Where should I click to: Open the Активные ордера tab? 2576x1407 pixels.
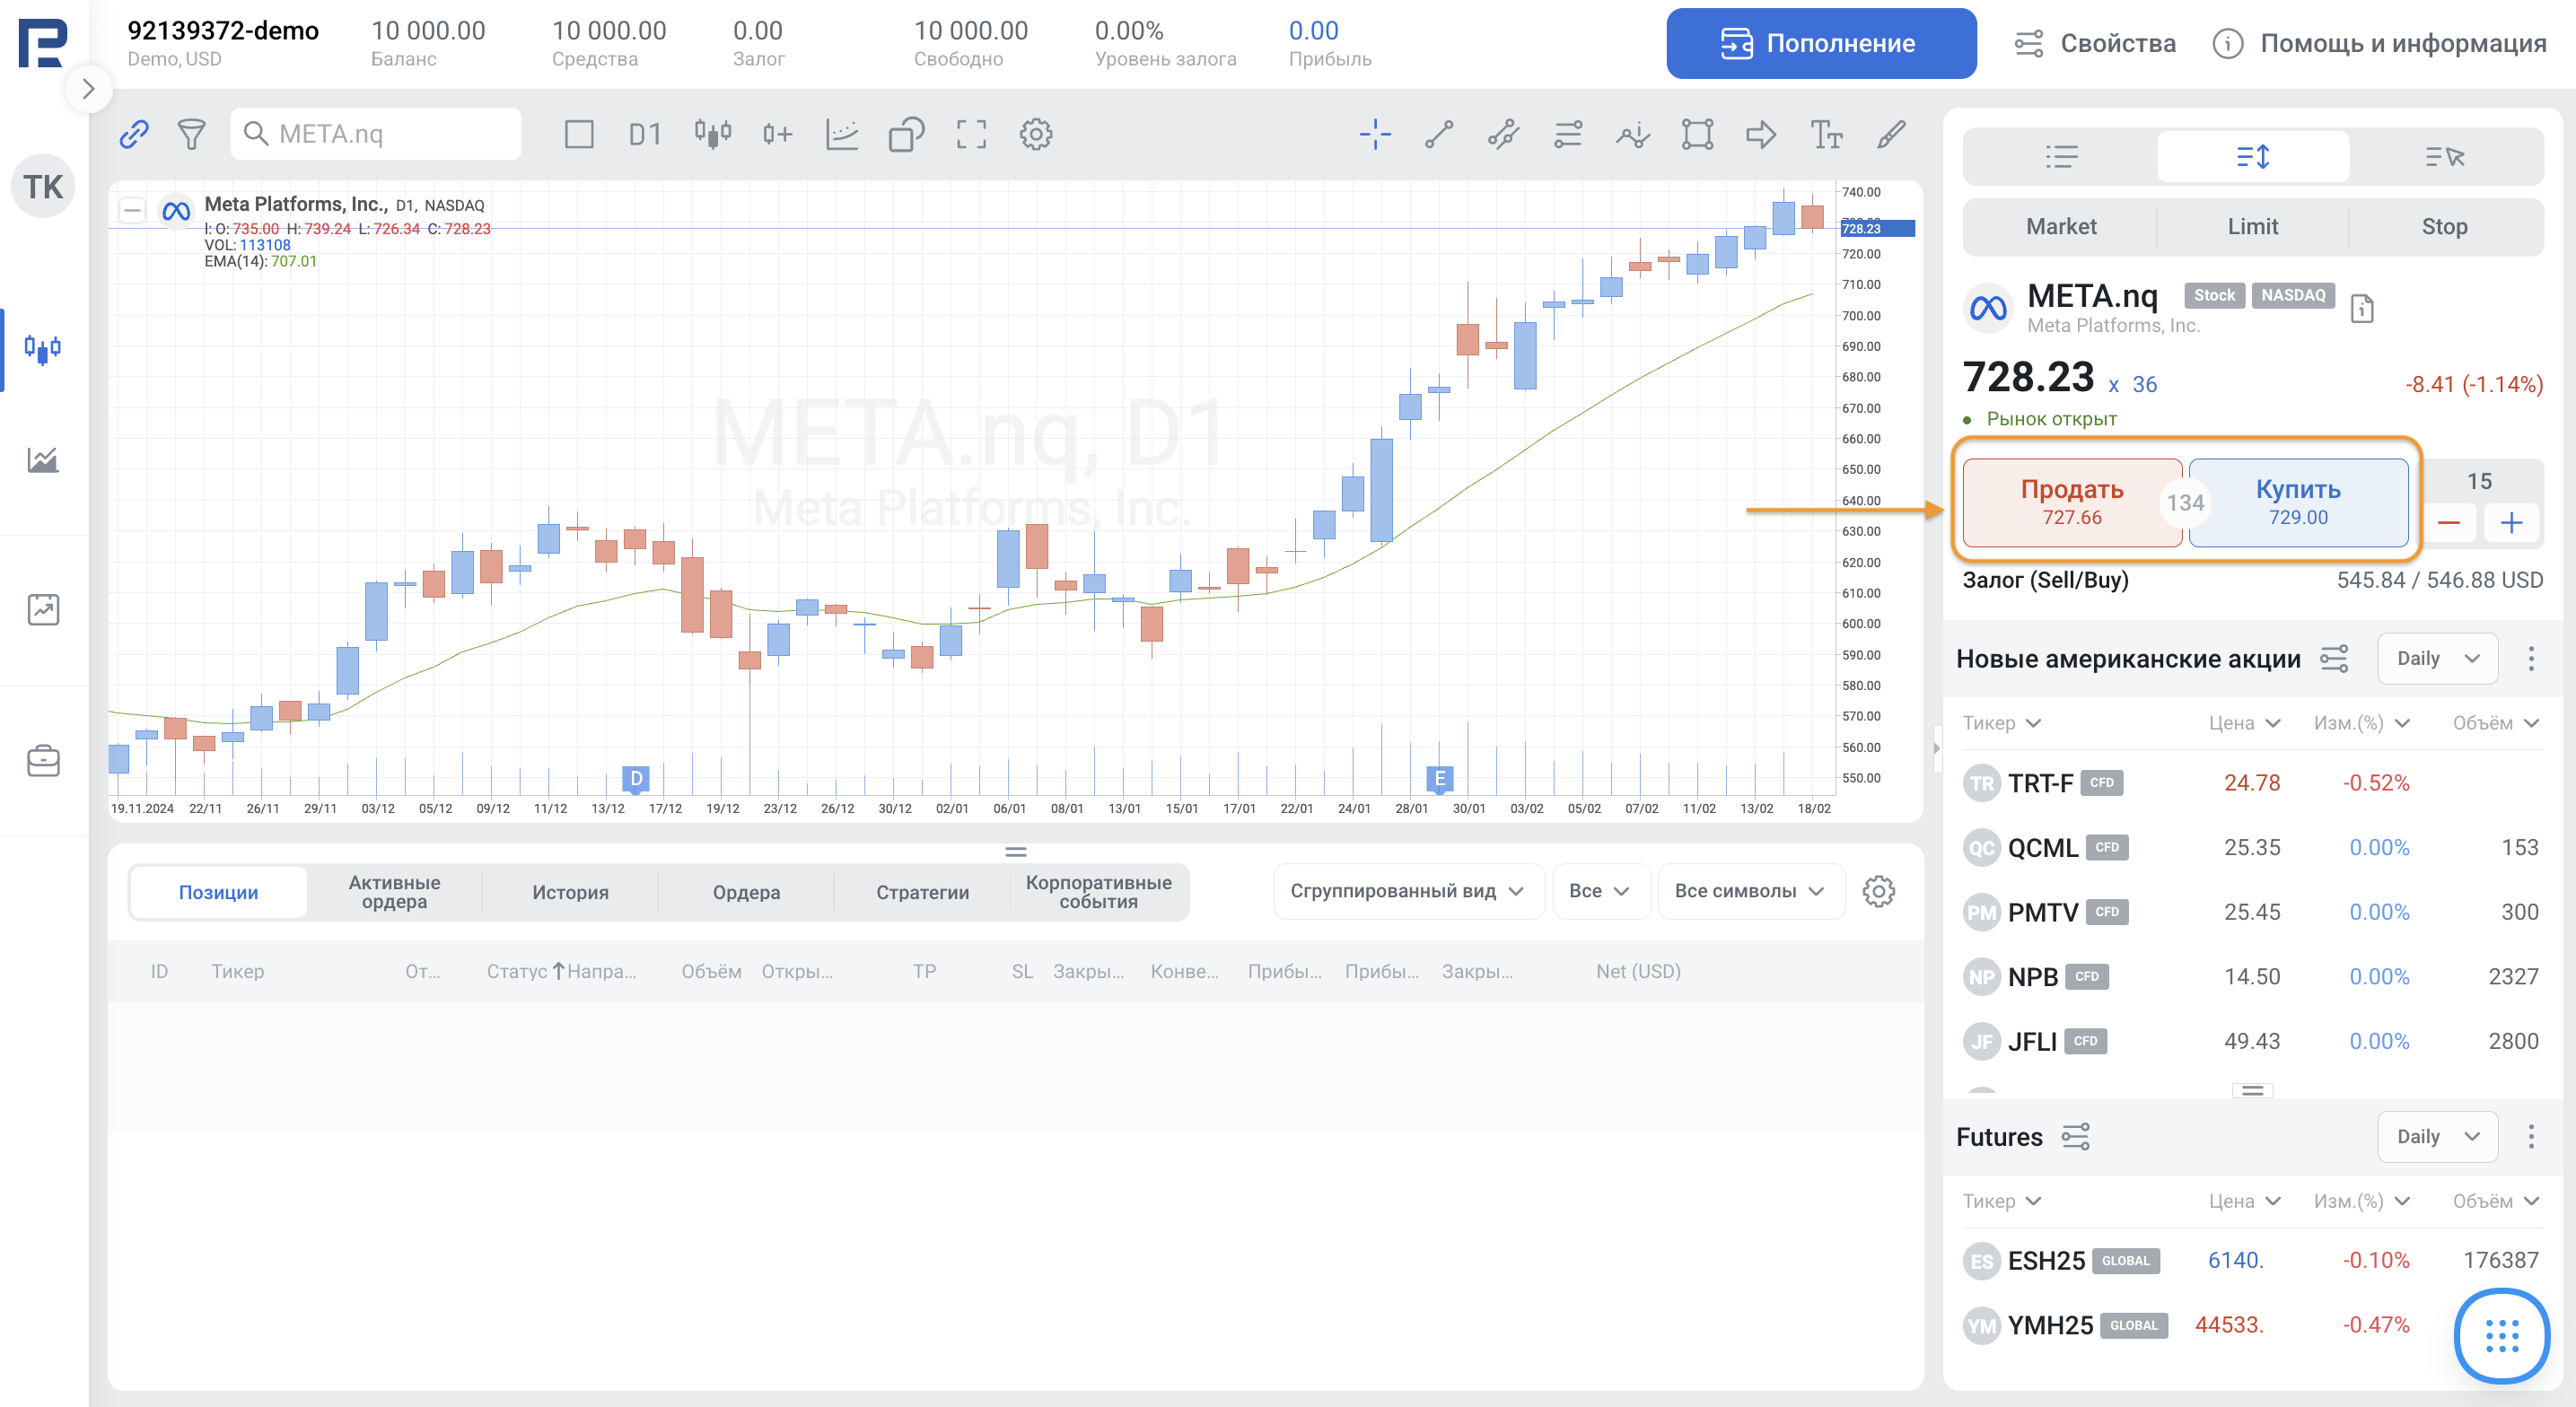click(394, 892)
